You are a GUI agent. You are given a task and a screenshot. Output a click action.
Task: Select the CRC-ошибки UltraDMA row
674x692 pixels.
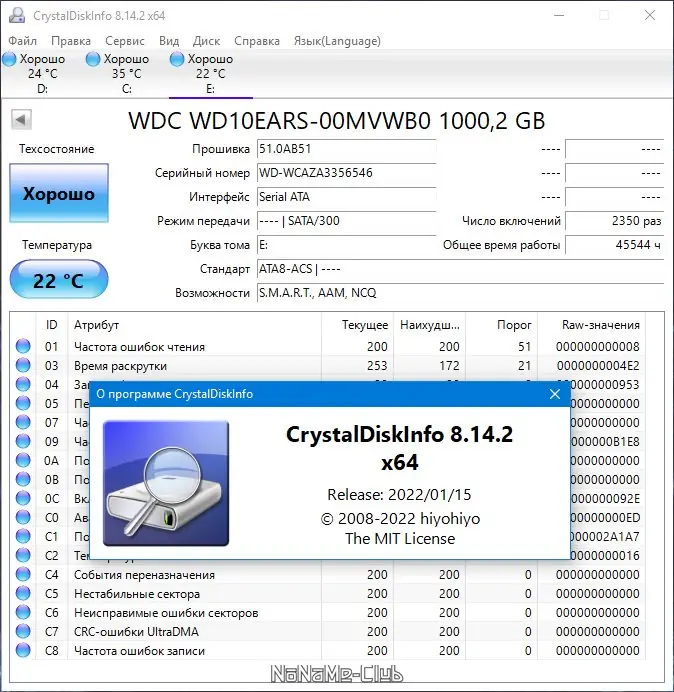(x=327, y=631)
